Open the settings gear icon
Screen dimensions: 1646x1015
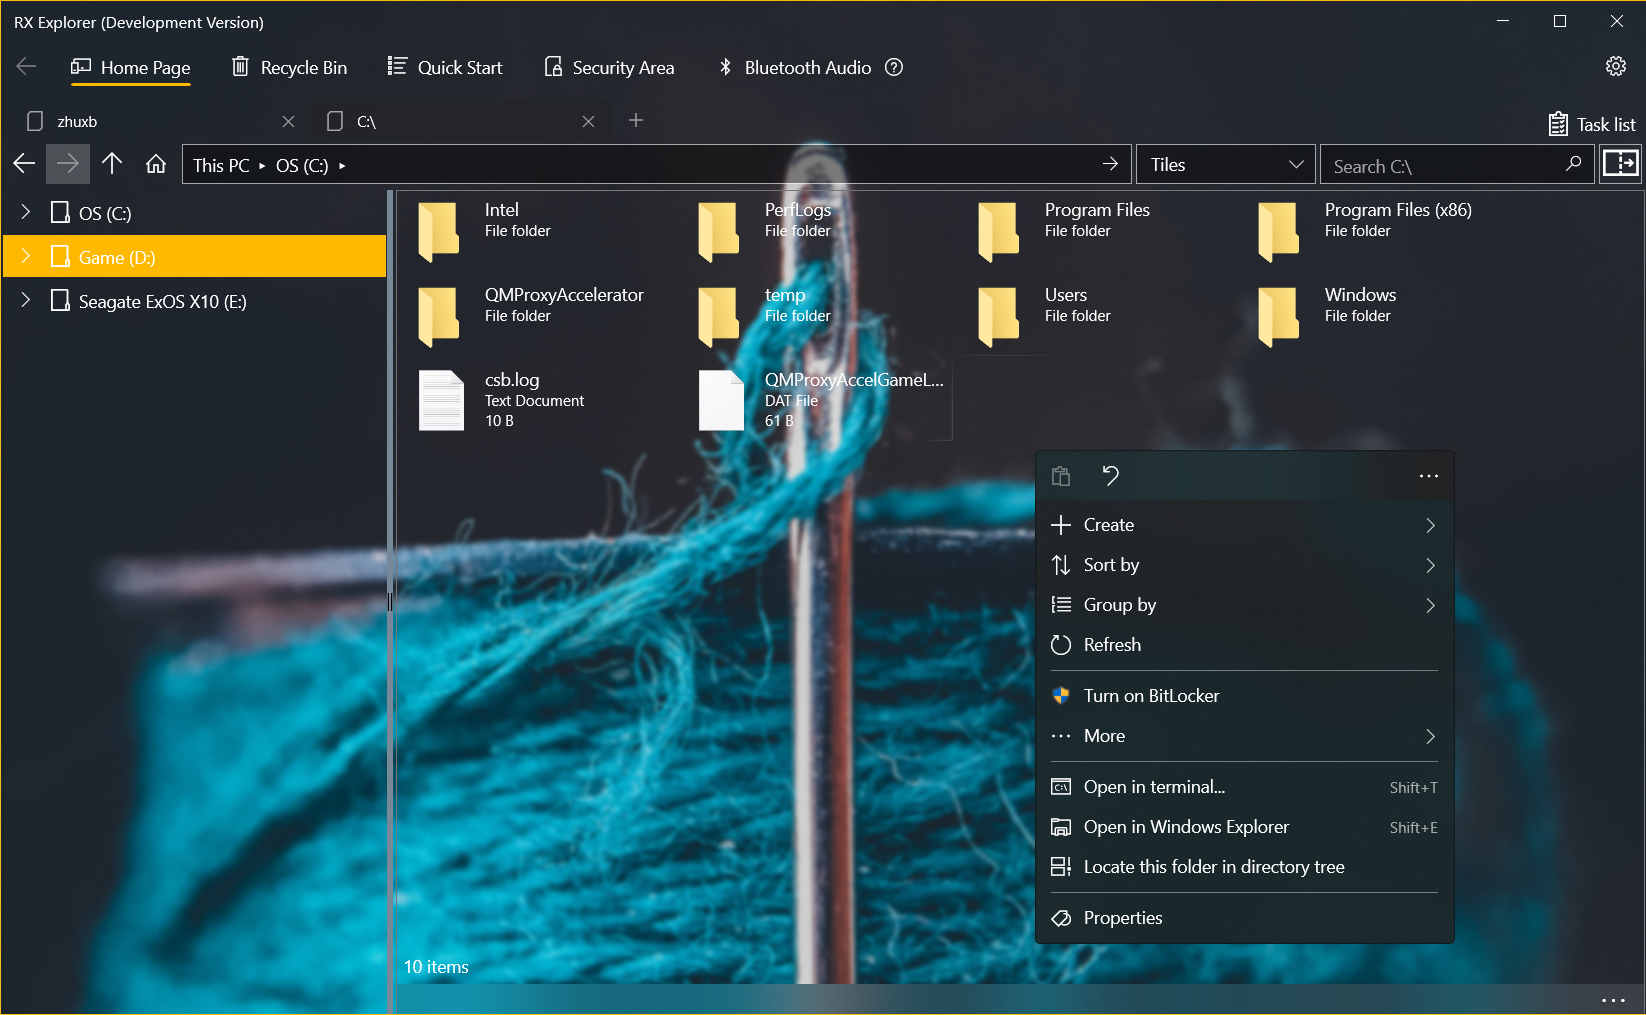click(1615, 66)
